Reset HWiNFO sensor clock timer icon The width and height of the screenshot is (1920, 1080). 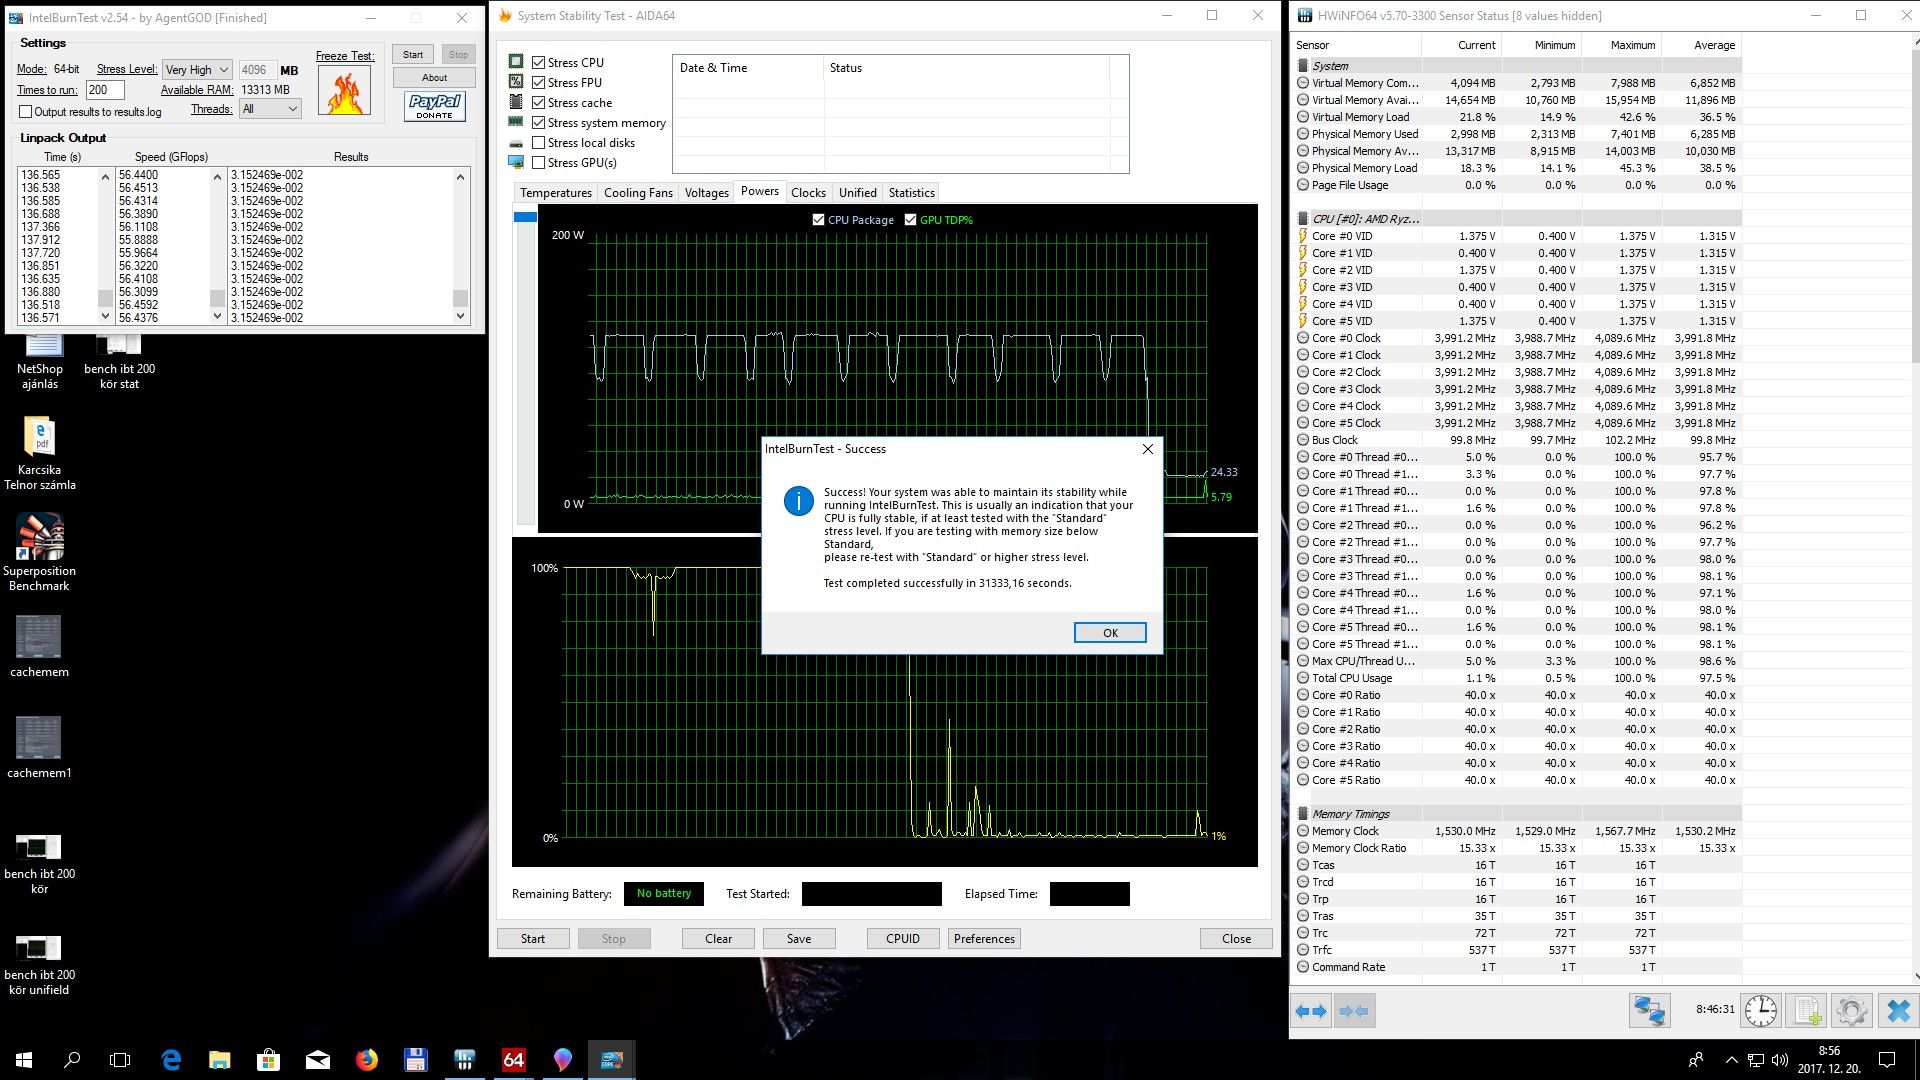point(1761,1011)
